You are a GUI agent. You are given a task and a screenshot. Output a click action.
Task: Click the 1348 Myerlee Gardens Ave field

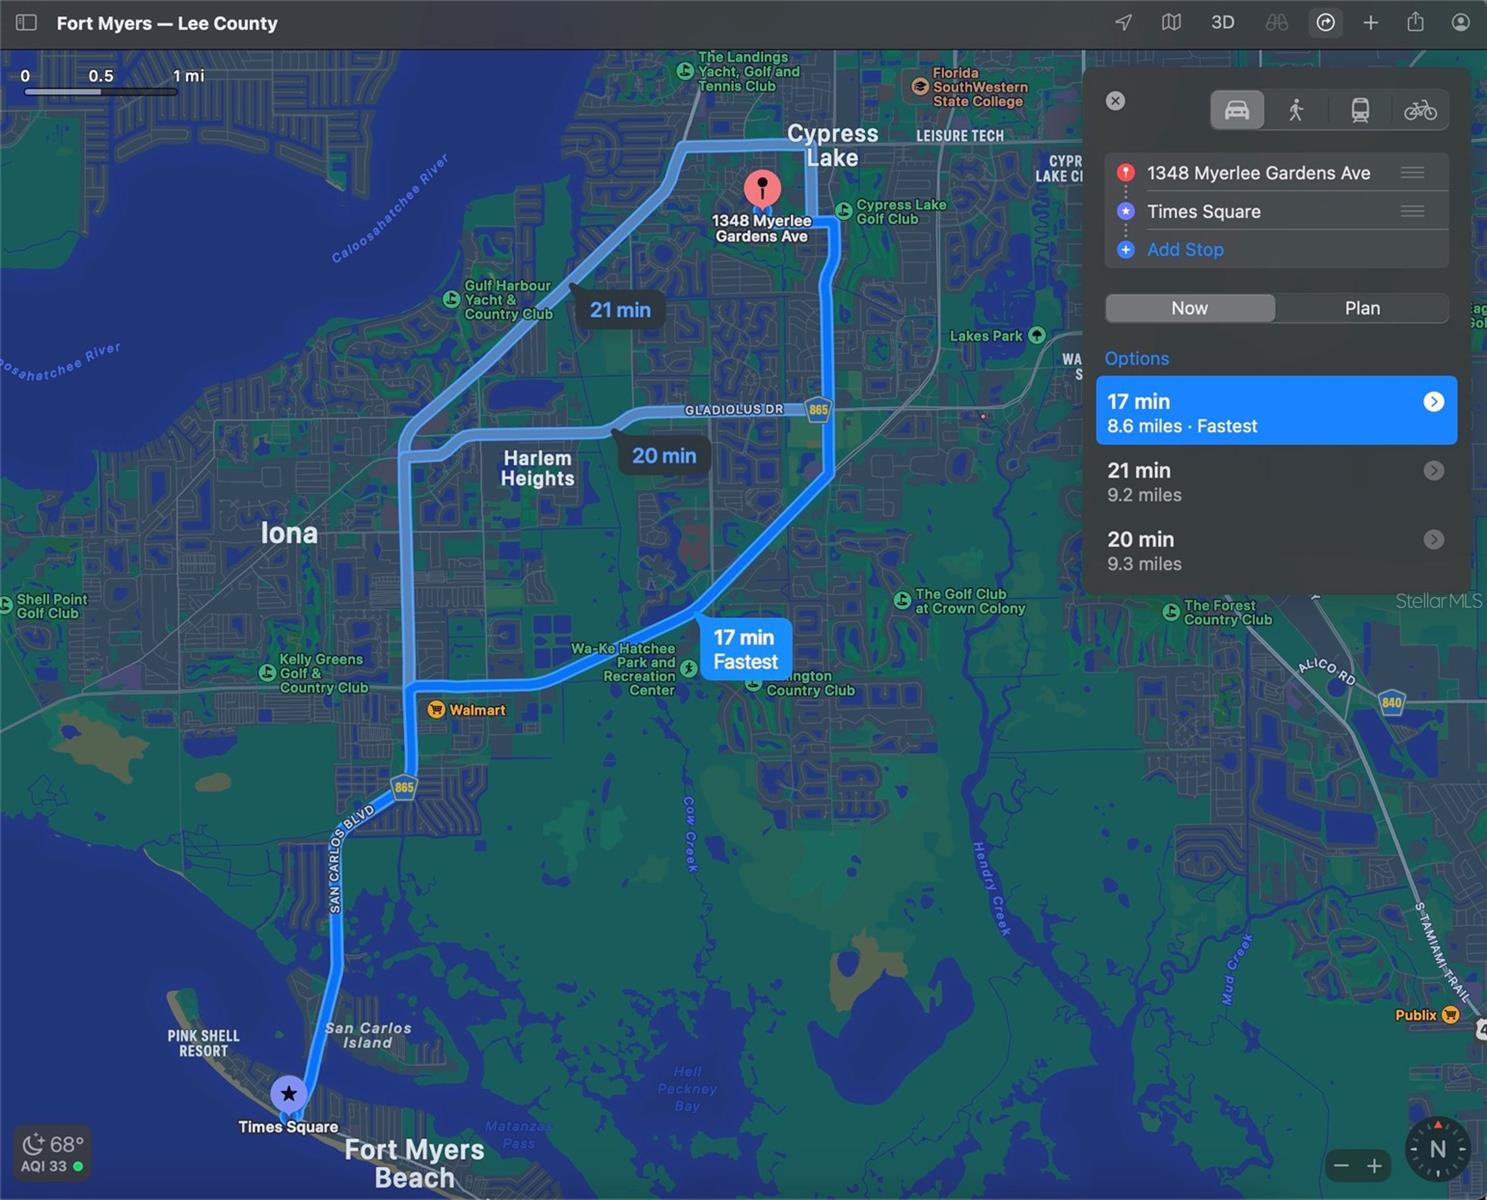click(1258, 173)
